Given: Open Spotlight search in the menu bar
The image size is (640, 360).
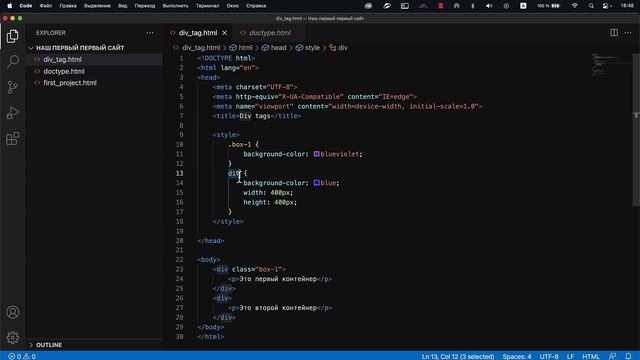Looking at the screenshot, I should tap(591, 6).
